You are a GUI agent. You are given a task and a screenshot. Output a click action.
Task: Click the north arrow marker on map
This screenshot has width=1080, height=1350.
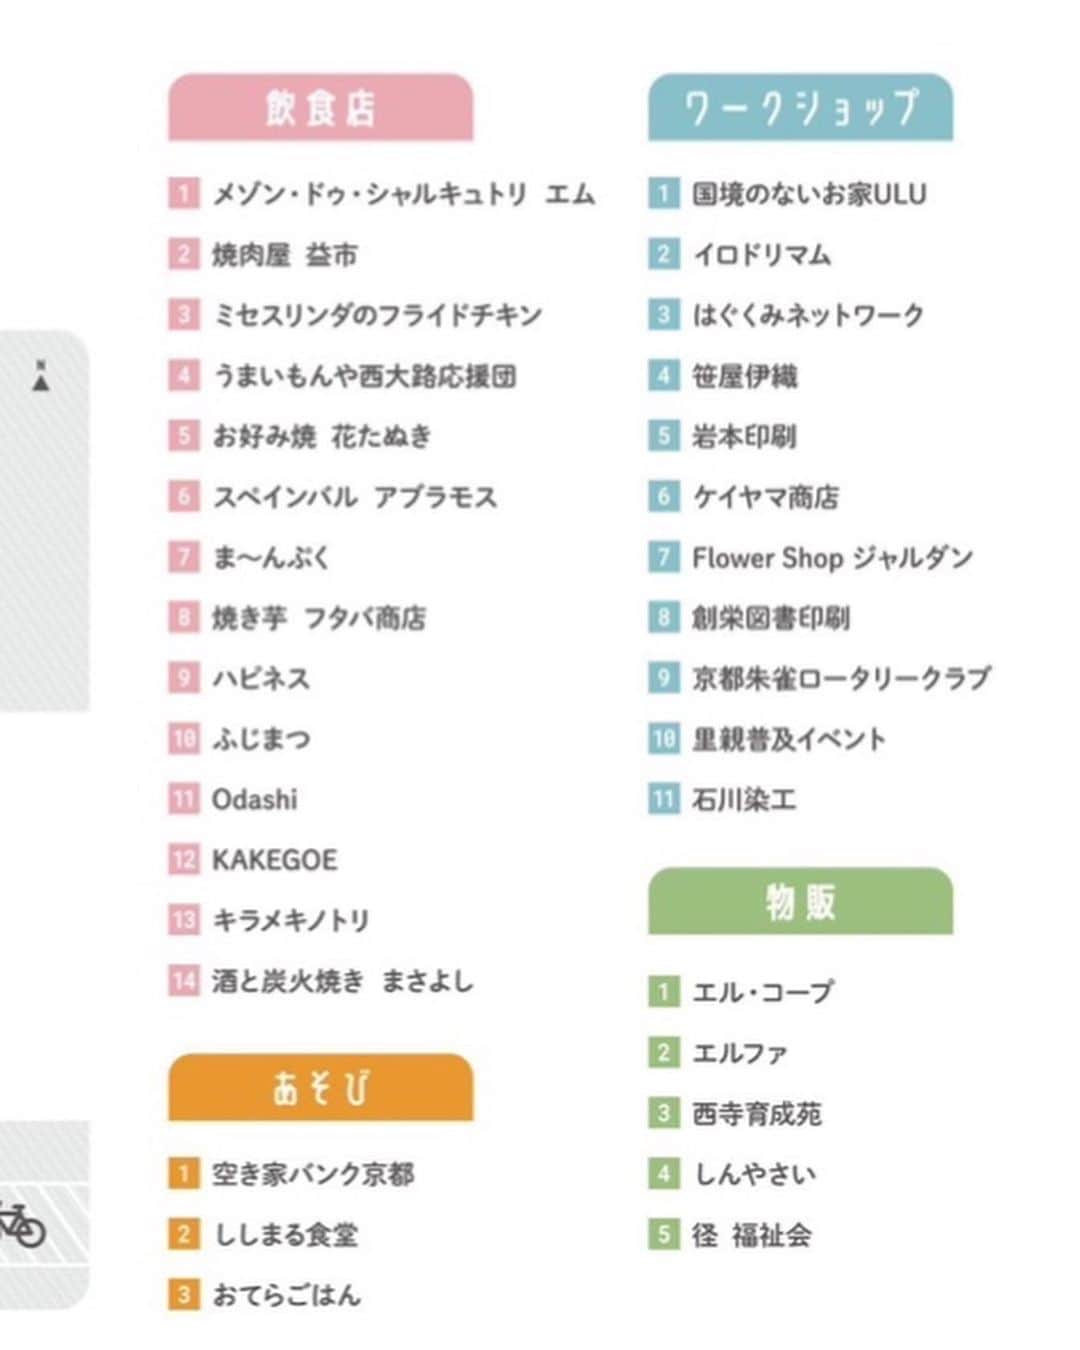[x=41, y=376]
